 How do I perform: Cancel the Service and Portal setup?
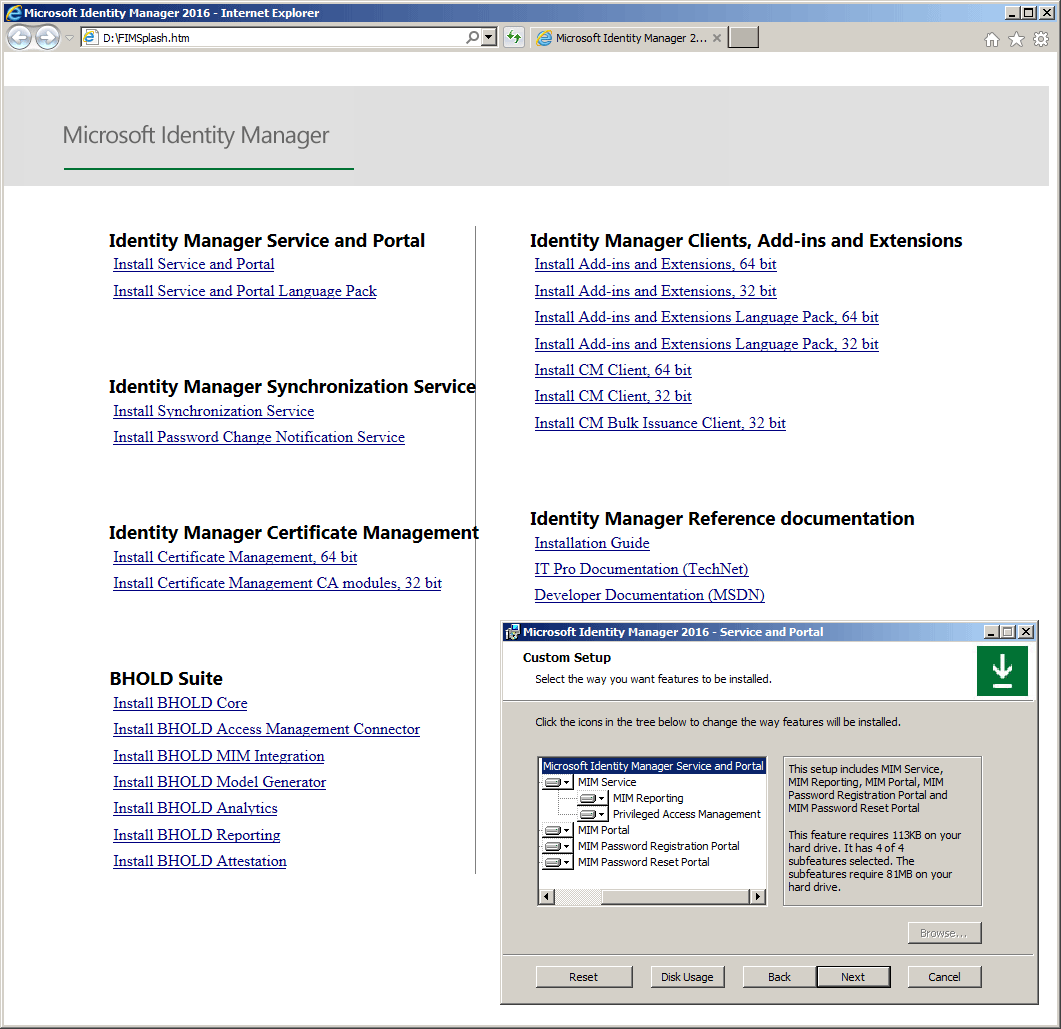tap(944, 977)
